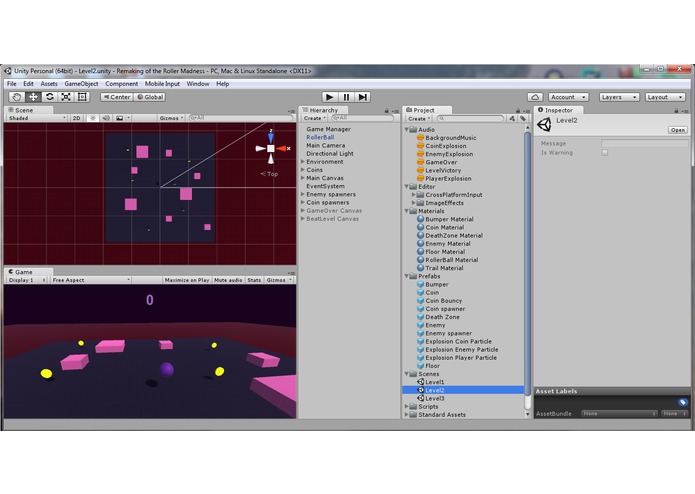
Task: Toggle scene lighting sun icon
Action: click(x=93, y=118)
